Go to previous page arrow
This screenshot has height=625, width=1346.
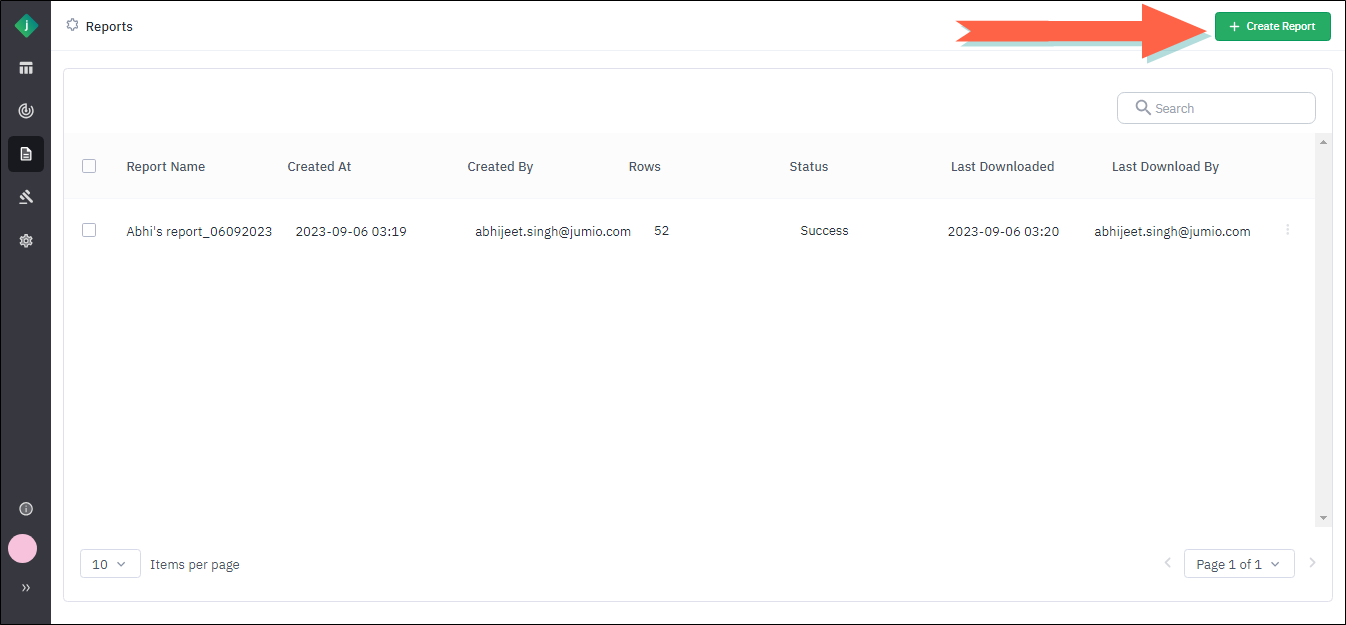pyautogui.click(x=1167, y=563)
